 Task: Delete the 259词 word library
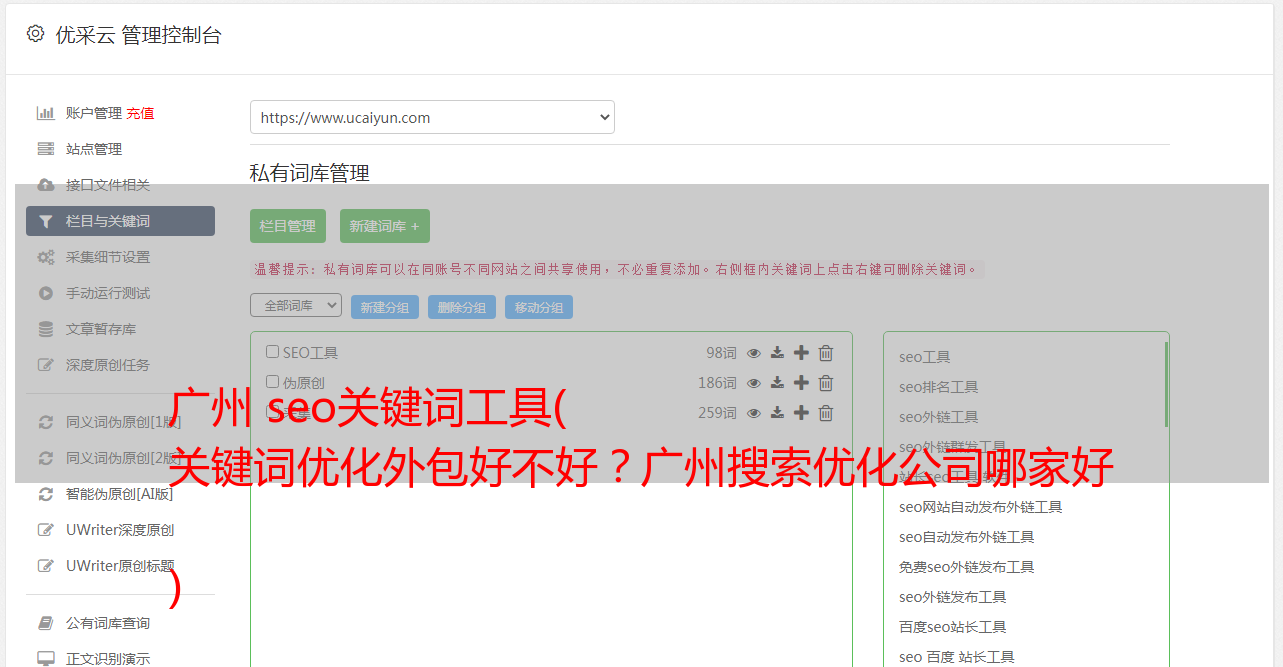point(826,413)
